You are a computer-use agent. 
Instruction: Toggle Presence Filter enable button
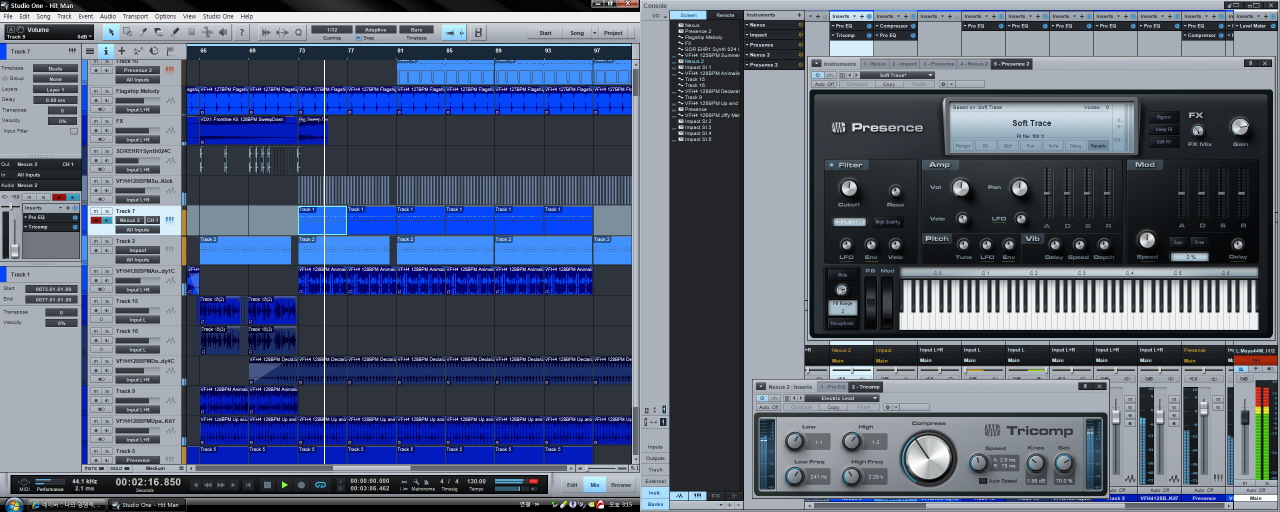pyautogui.click(x=832, y=165)
